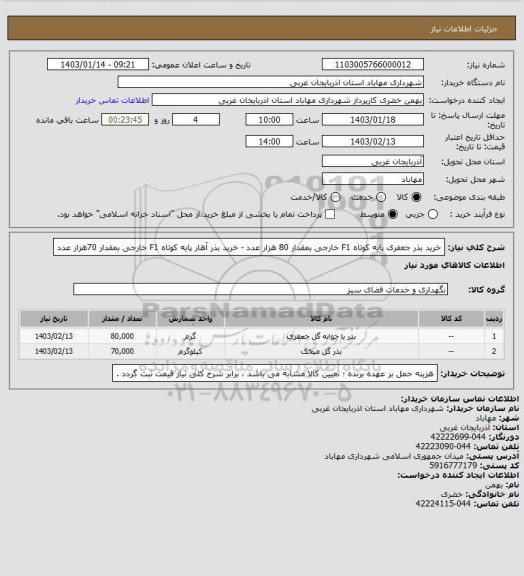This screenshot has height=576, width=524.
Task: Click the deadline time field 10:00
Action: tap(269, 120)
